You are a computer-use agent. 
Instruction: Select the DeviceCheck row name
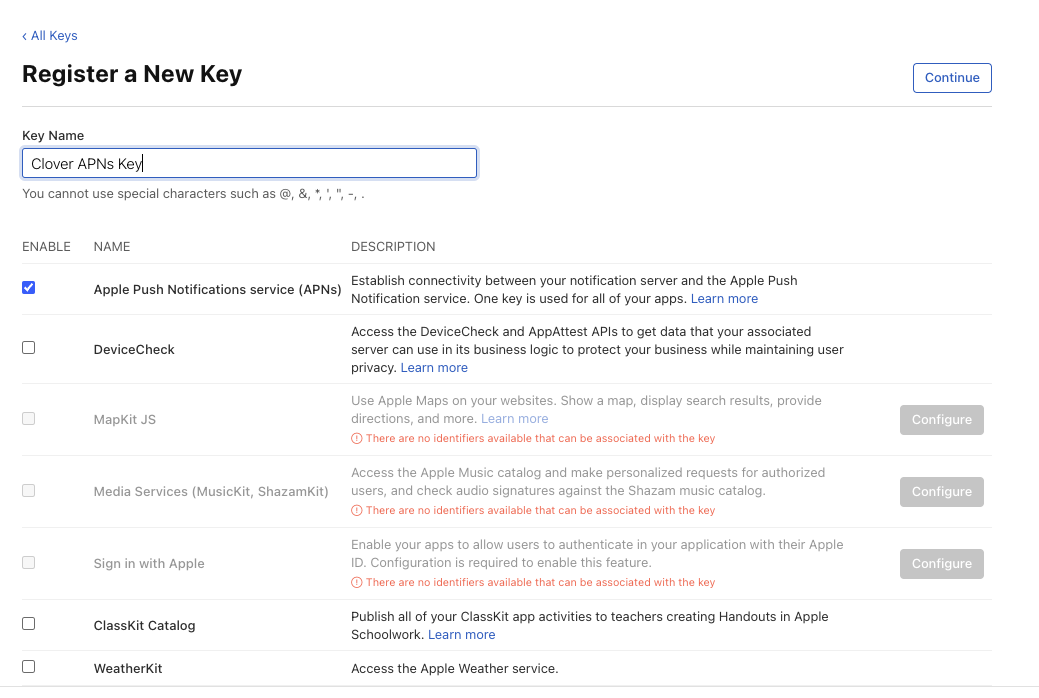point(134,349)
